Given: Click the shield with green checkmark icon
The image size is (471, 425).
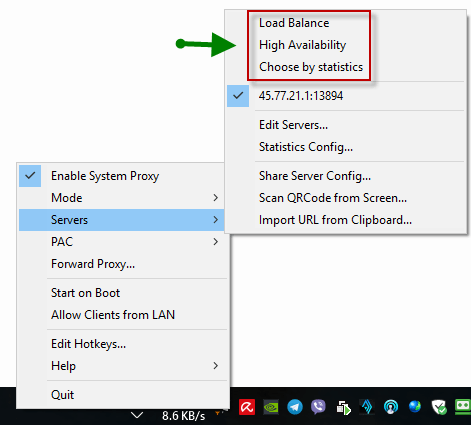Looking at the screenshot, I should coord(439,407).
